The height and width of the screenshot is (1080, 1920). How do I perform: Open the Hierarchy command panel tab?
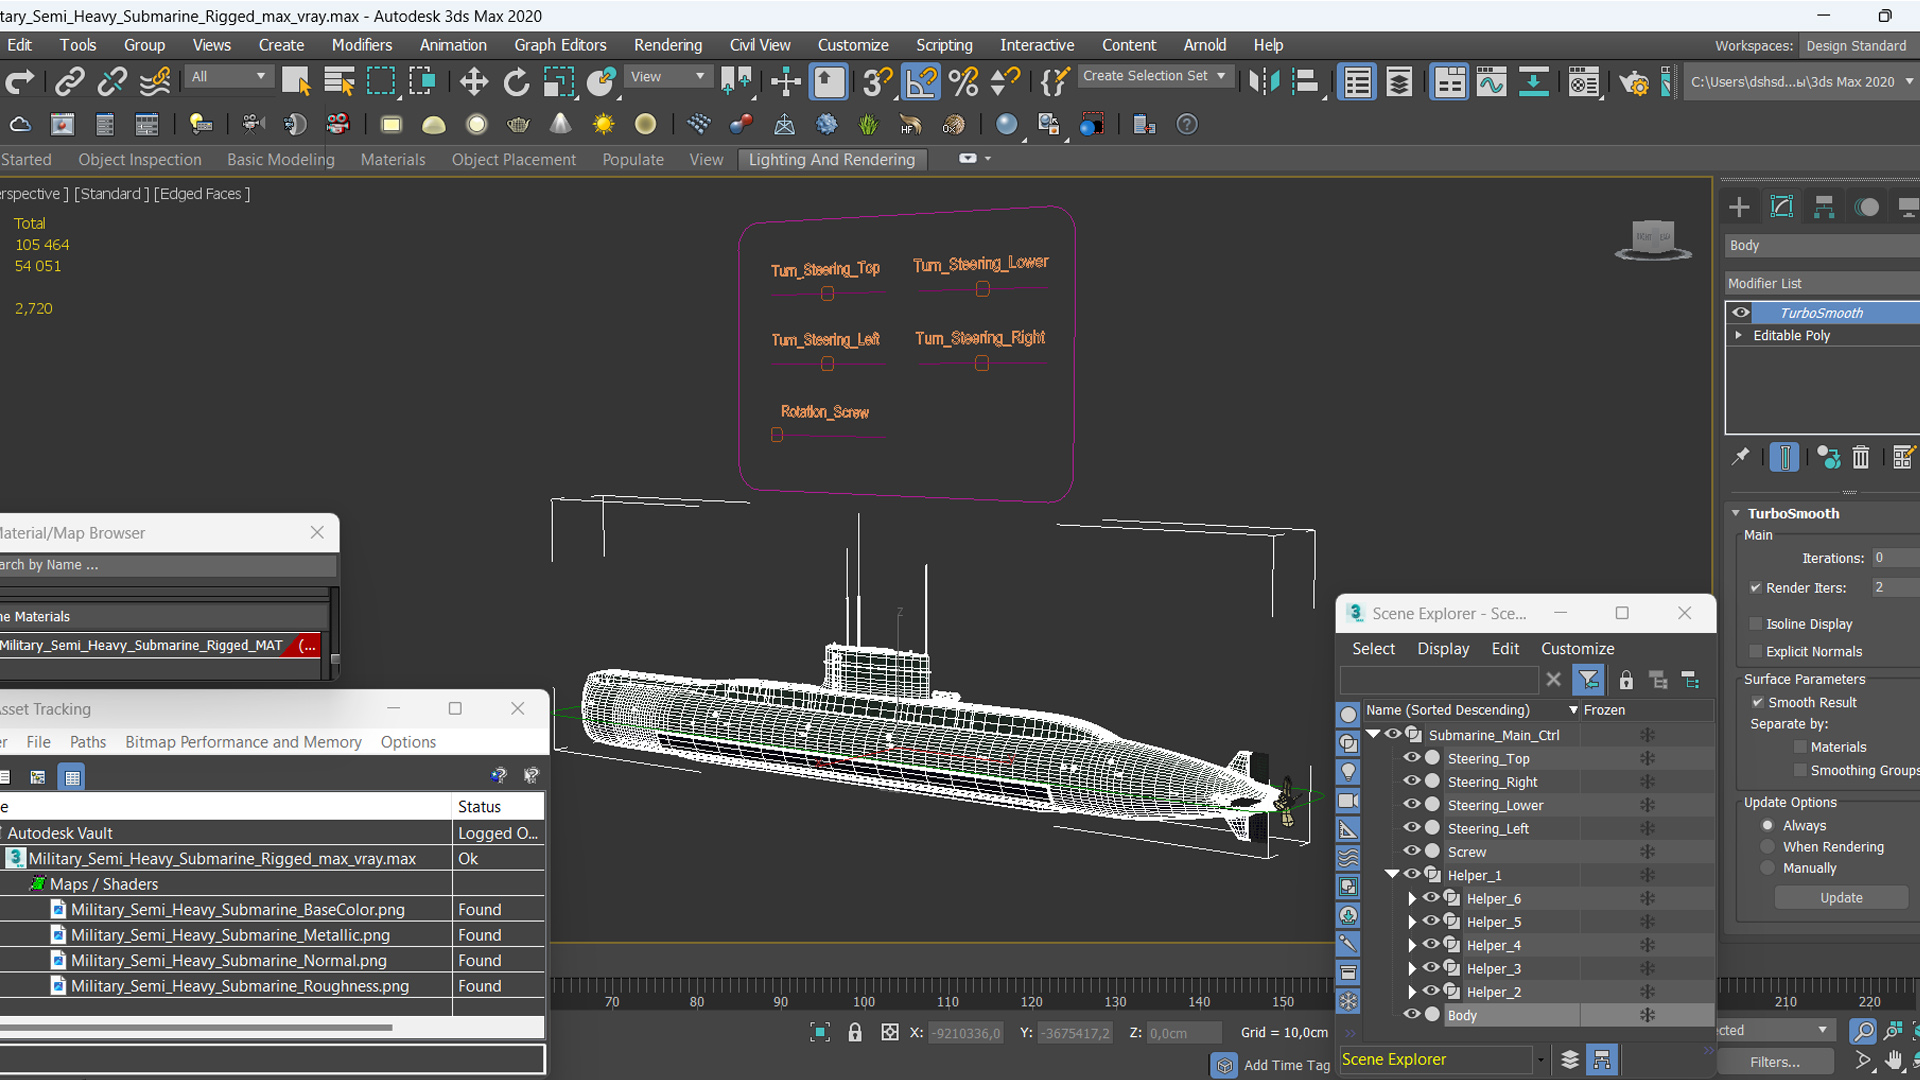tap(1824, 207)
